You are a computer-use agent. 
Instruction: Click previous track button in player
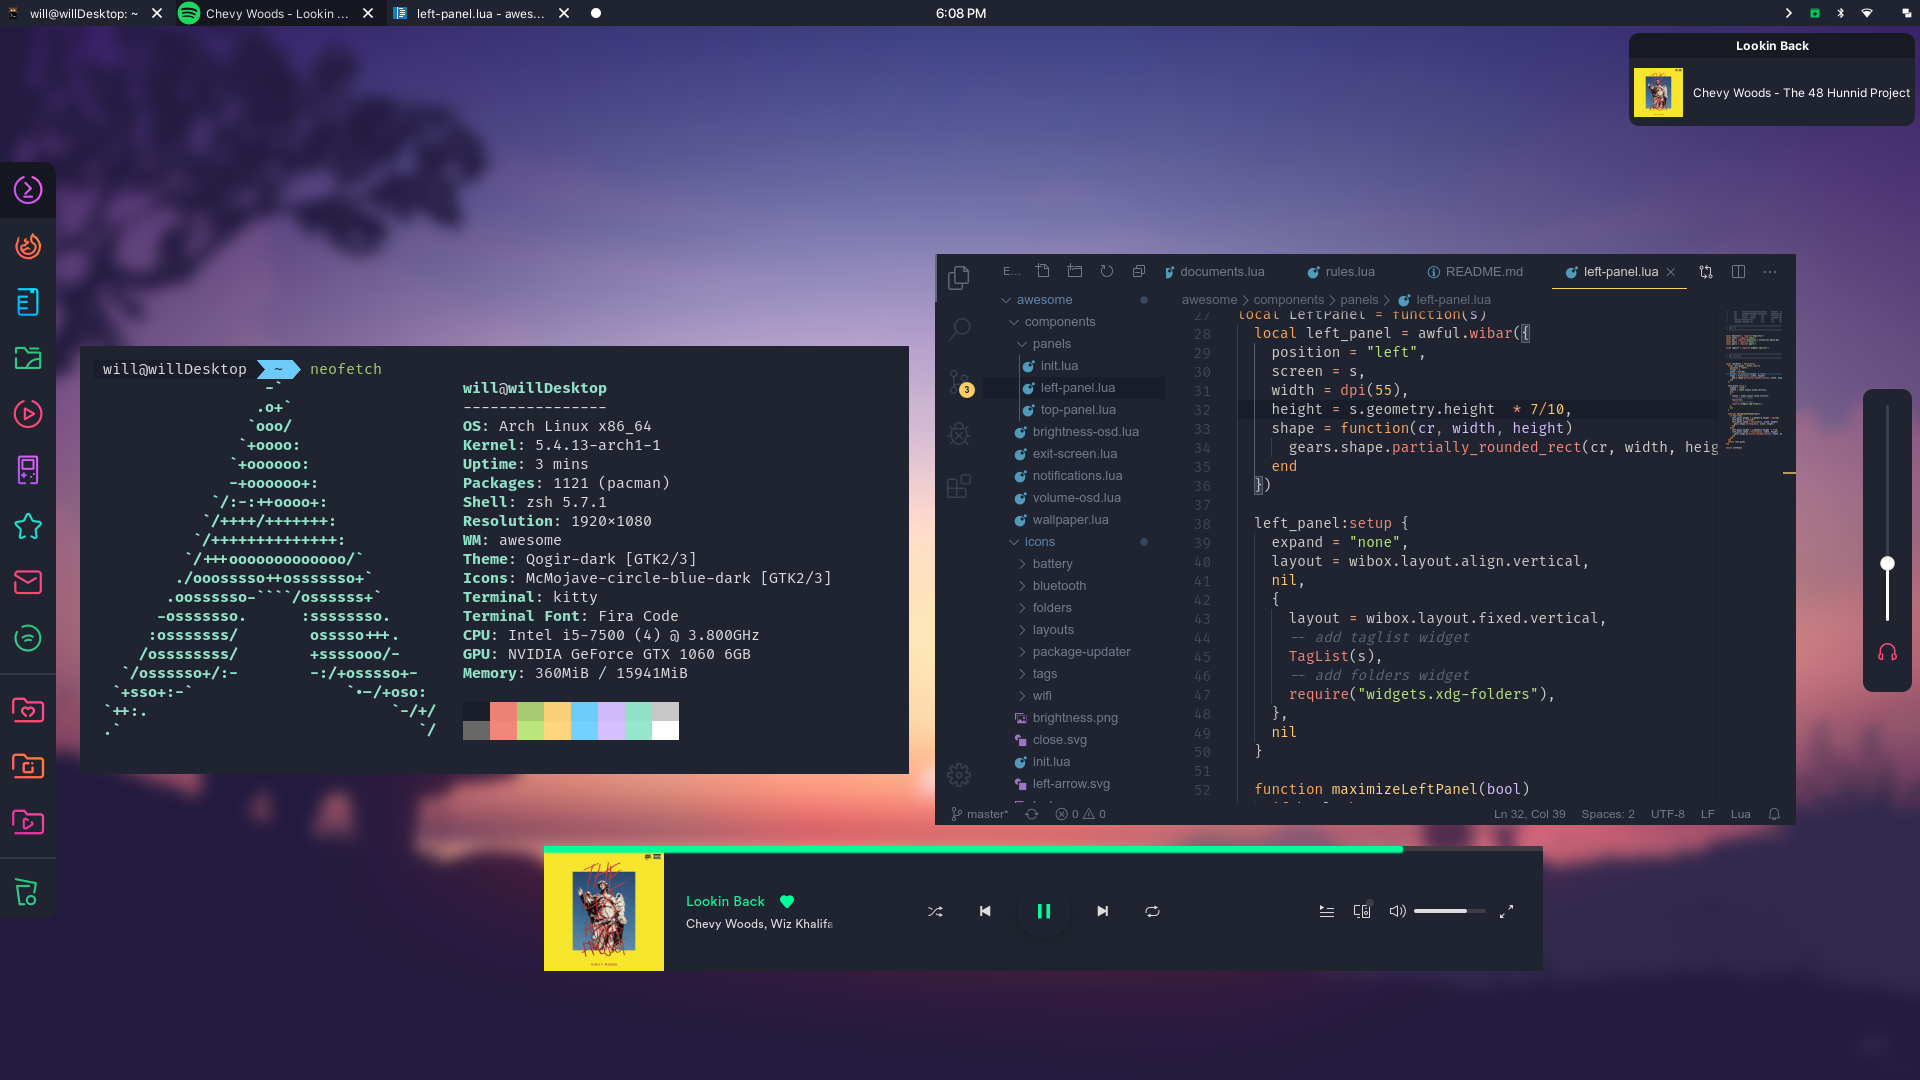coord(985,910)
